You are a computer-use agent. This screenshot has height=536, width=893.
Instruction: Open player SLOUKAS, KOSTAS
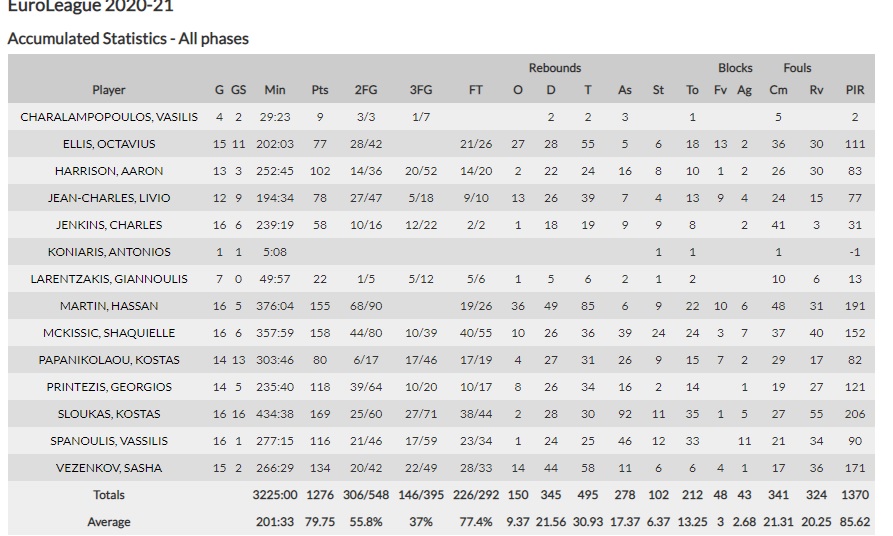click(109, 414)
